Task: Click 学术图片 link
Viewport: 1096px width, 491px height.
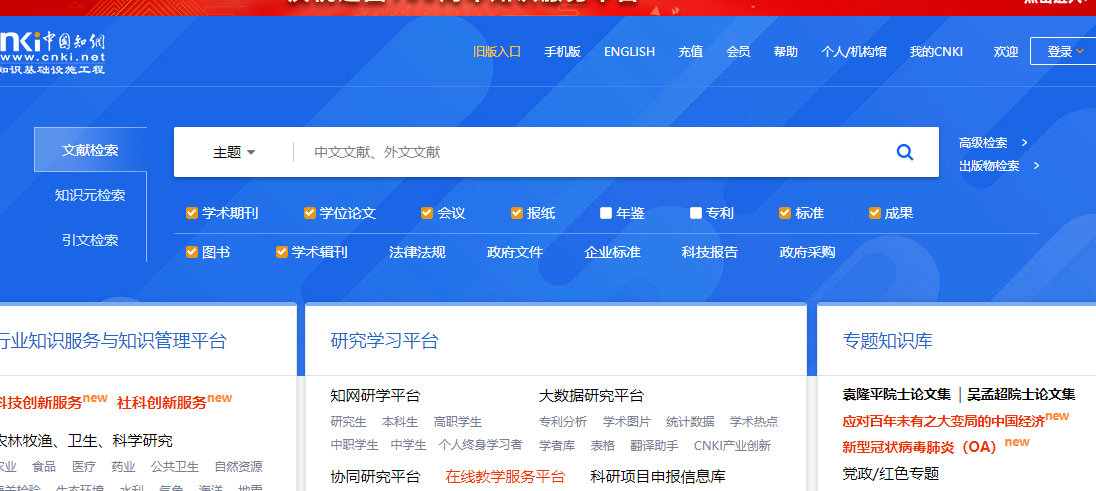Action: coord(627,422)
